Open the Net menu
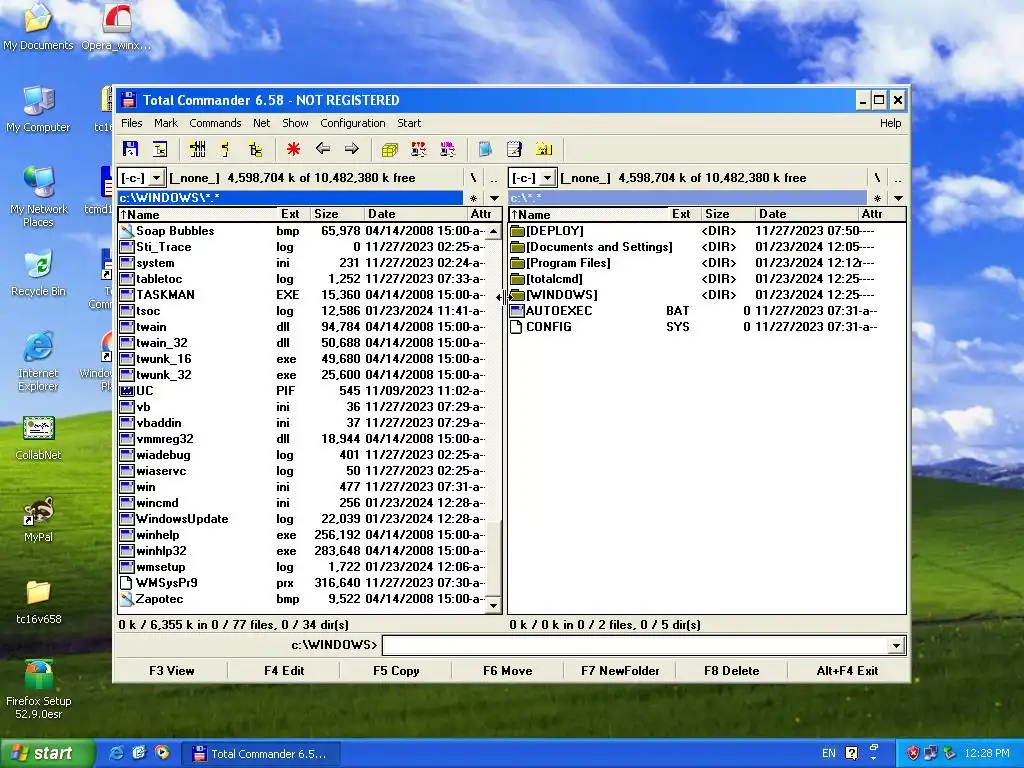The width and height of the screenshot is (1024, 768). click(261, 123)
